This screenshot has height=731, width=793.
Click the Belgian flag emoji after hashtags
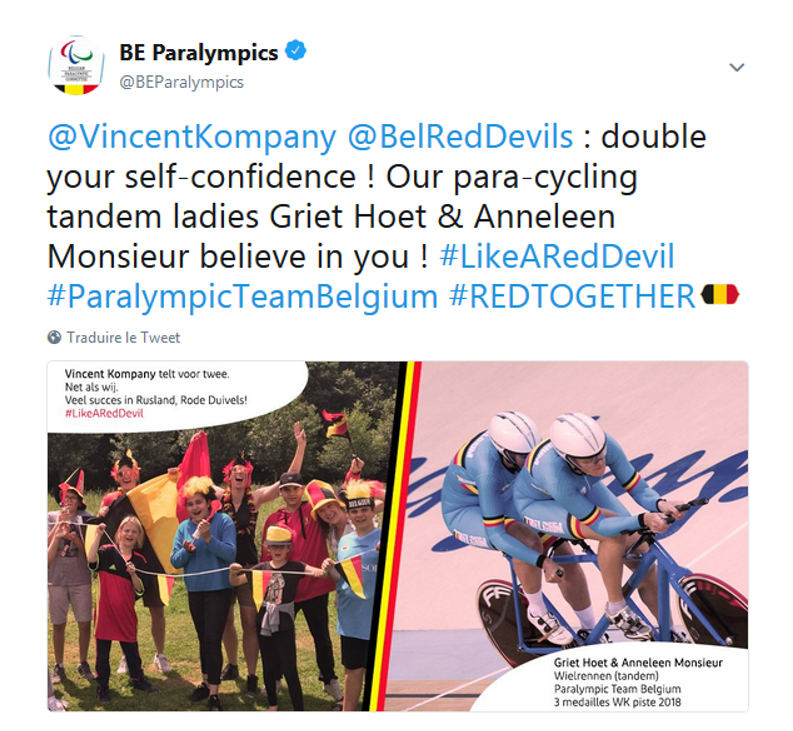[720, 294]
